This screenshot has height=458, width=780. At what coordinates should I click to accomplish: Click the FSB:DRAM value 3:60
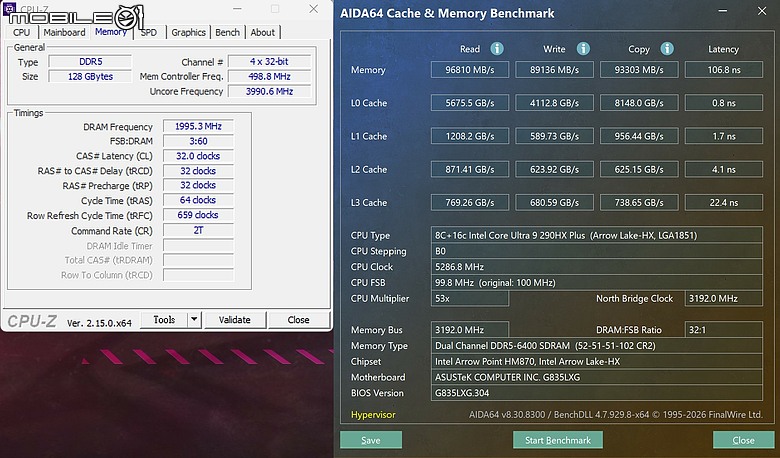[198, 141]
